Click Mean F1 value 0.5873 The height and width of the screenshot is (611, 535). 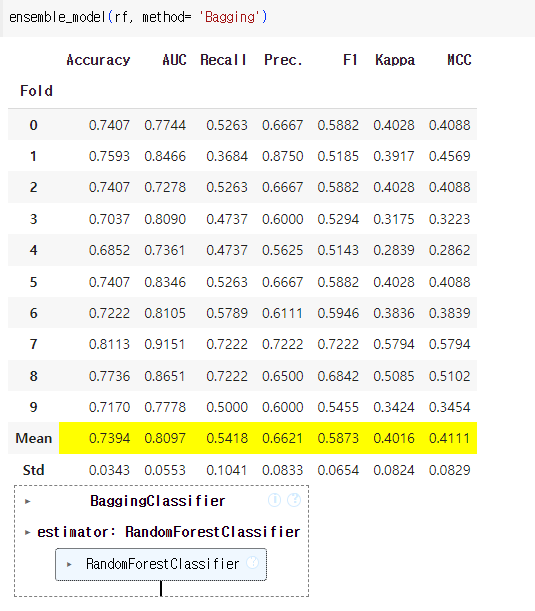point(338,438)
